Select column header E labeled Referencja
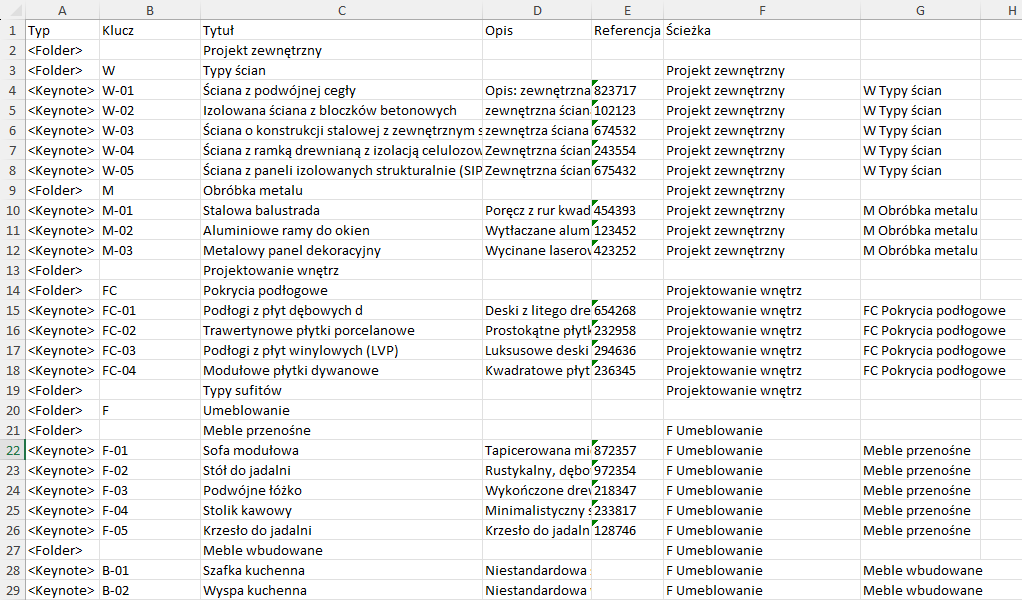The height and width of the screenshot is (600, 1022). (x=627, y=10)
